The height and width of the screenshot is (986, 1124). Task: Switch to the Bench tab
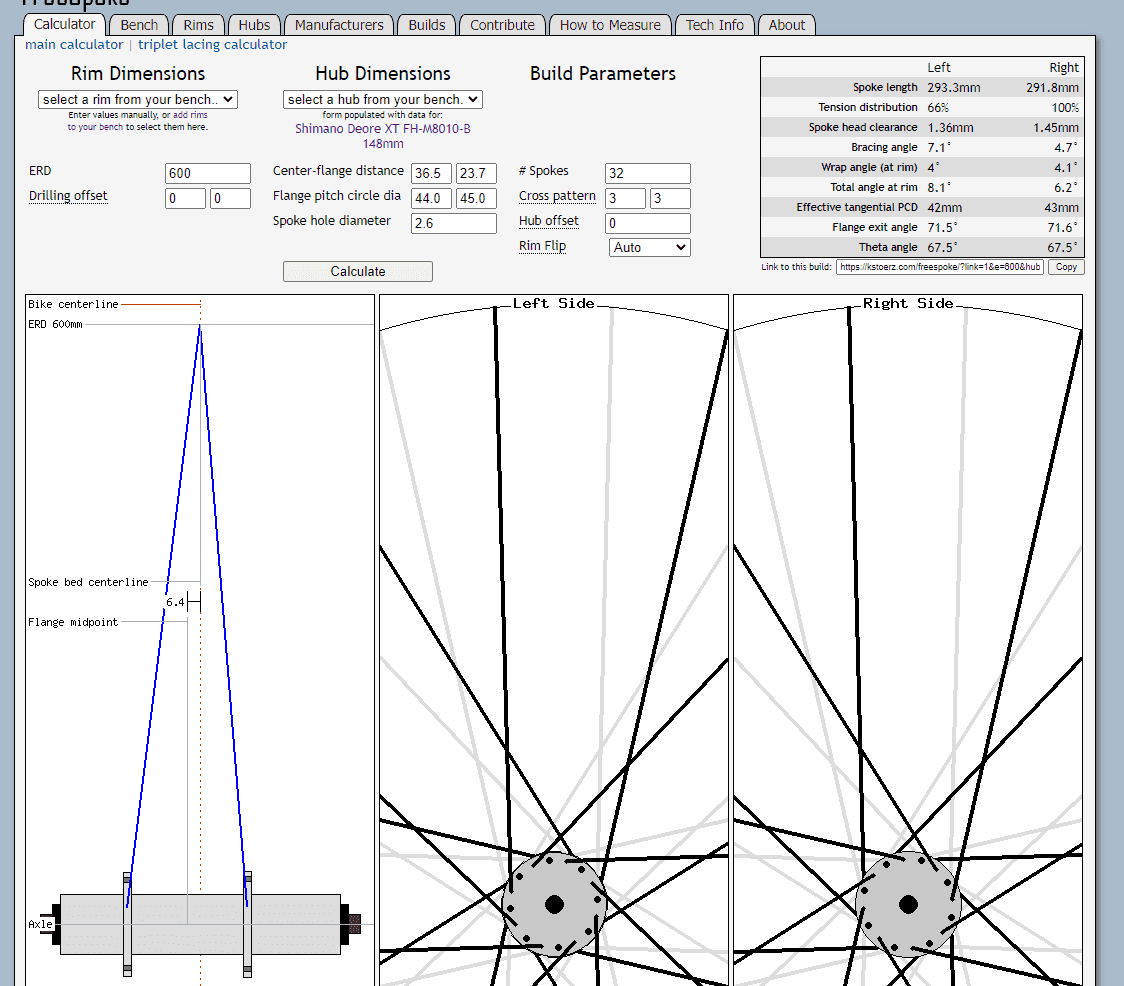(x=139, y=25)
